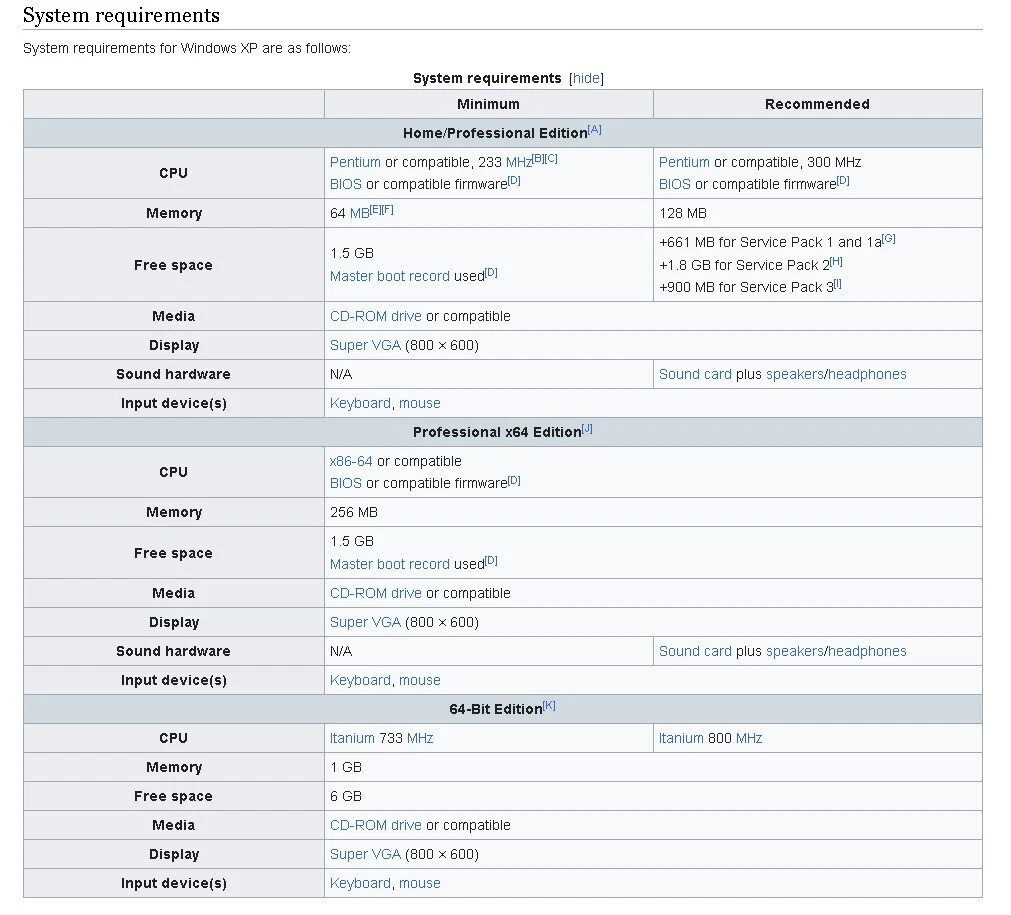Open Sound card link under Home/Professional Edition
1011x915 pixels.
point(695,374)
